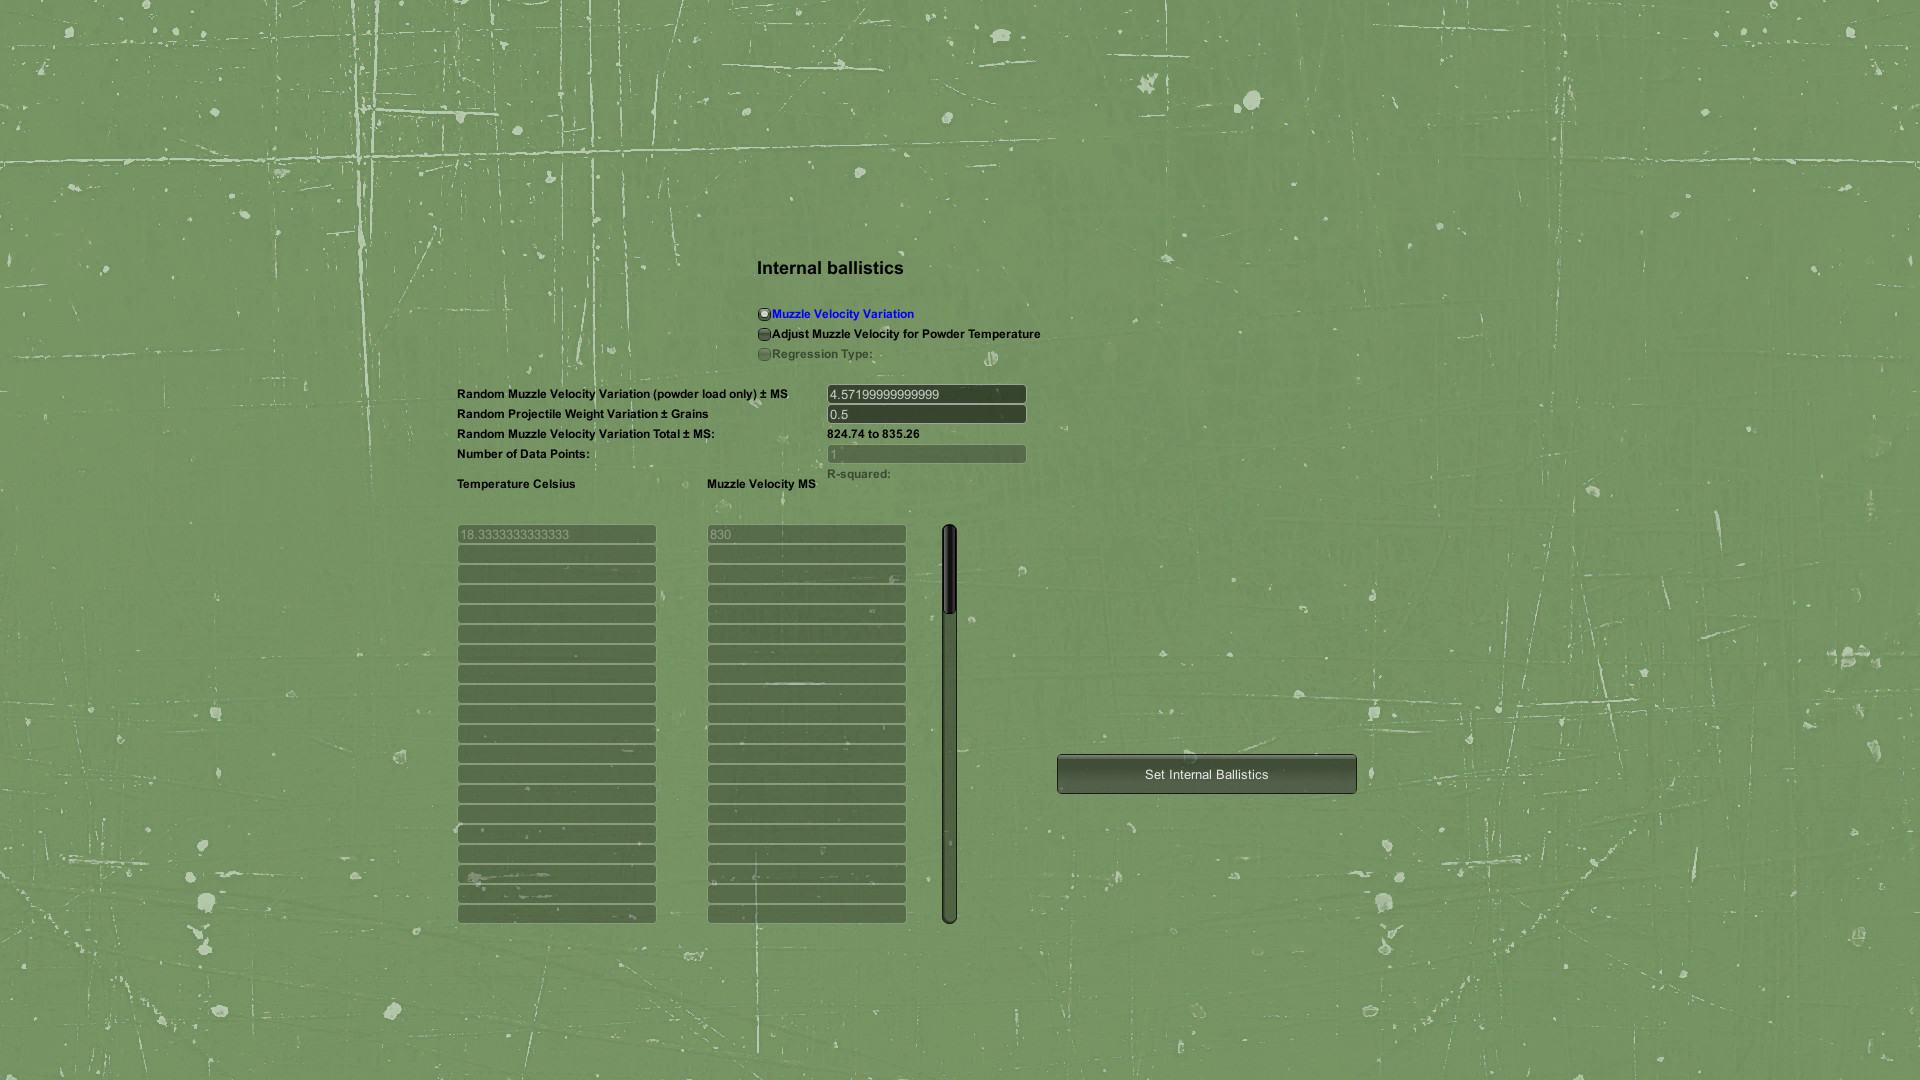Grab the black data table scrollbar thumb
1920x1080 pixels.
pos(949,569)
